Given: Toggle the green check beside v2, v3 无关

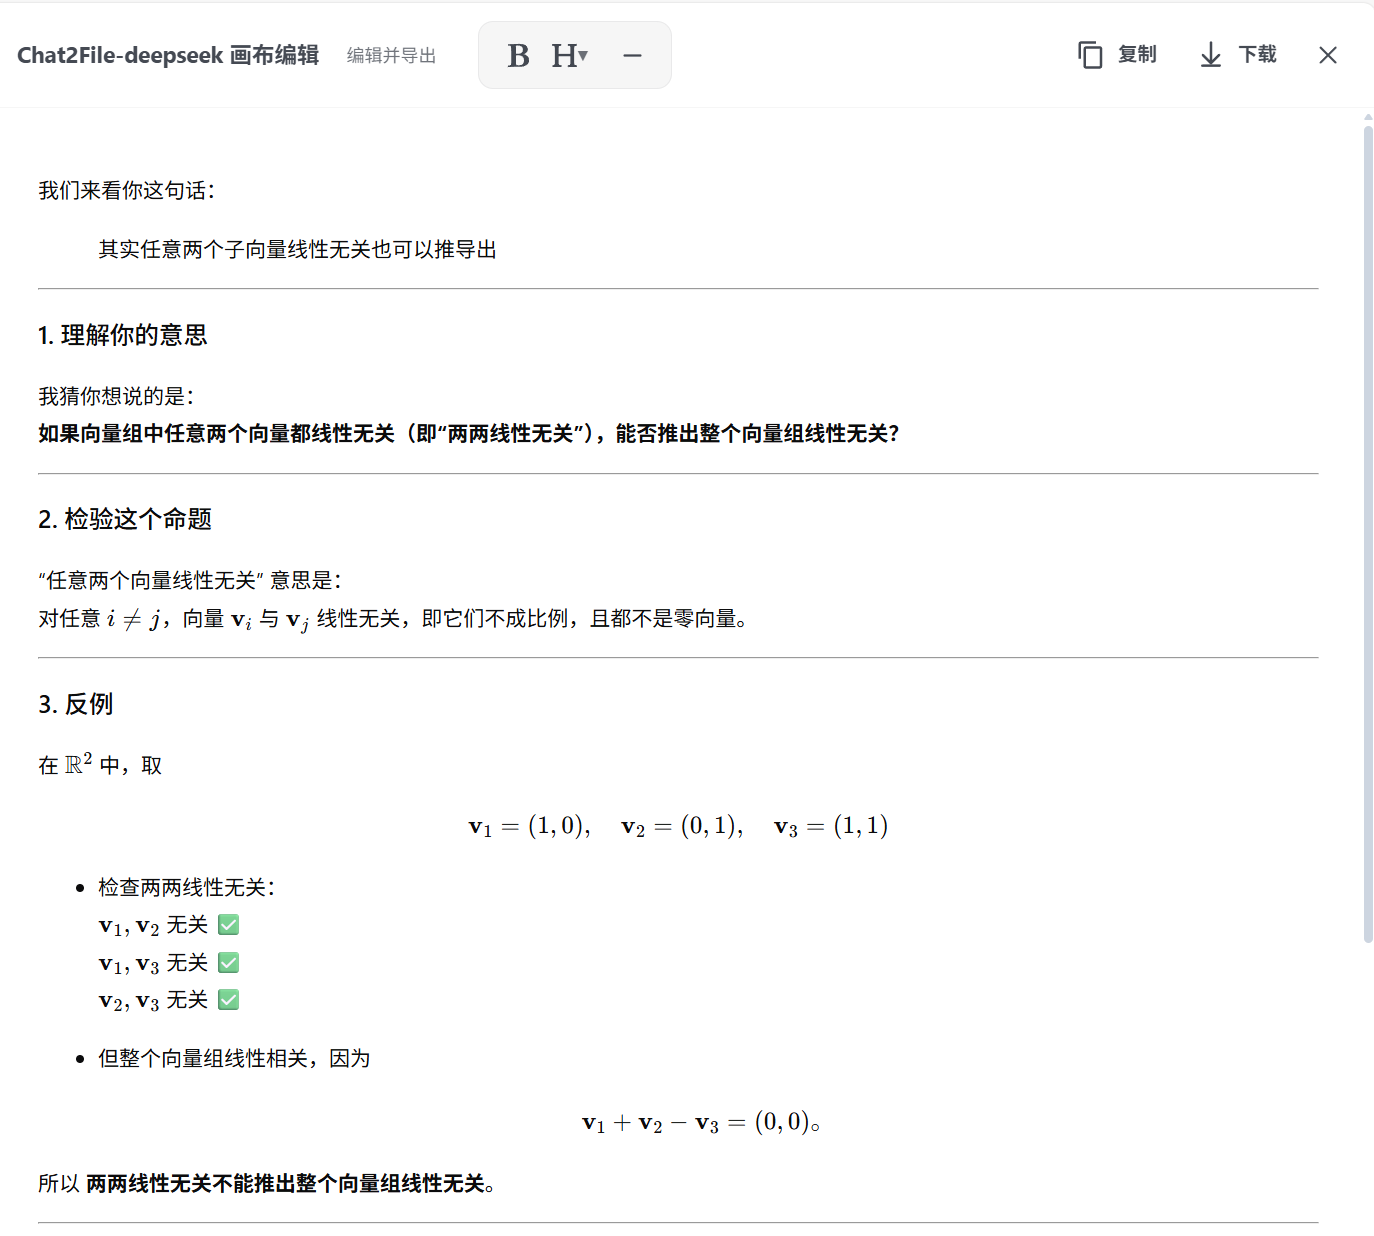Looking at the screenshot, I should (228, 999).
